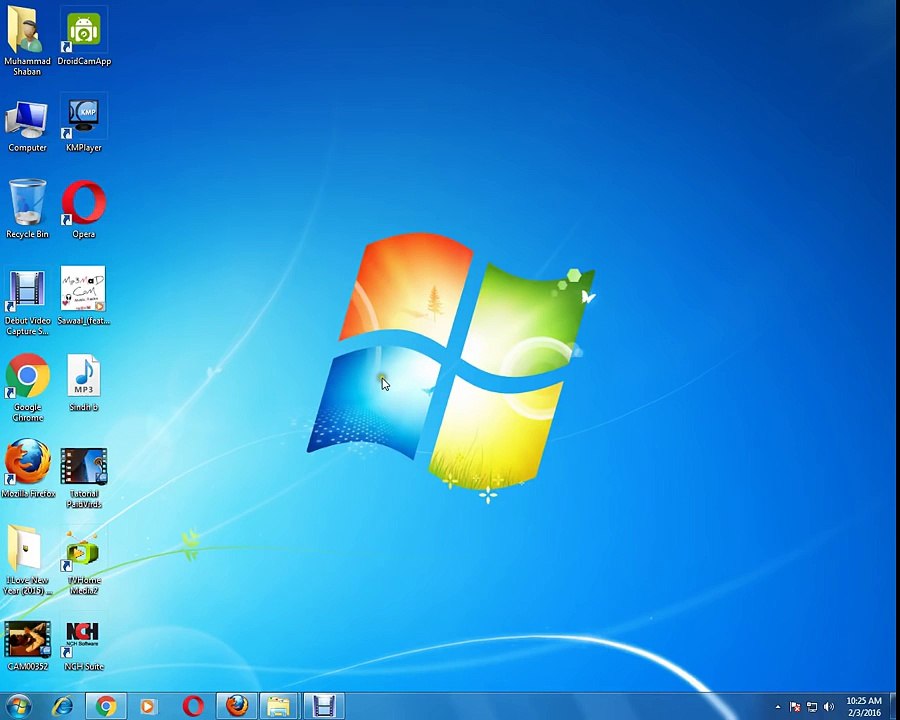Image resolution: width=900 pixels, height=720 pixels.
Task: Switch to Firefox in the taskbar
Action: (236, 706)
